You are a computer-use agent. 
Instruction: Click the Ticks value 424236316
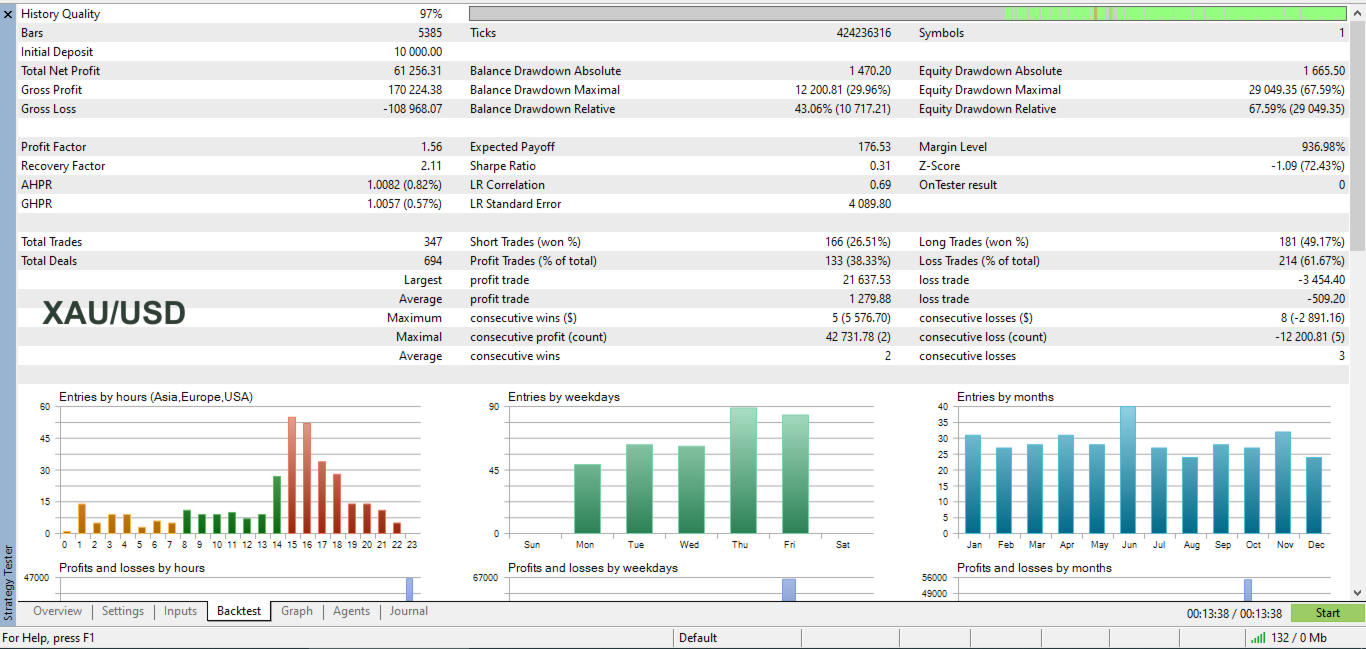tap(864, 33)
